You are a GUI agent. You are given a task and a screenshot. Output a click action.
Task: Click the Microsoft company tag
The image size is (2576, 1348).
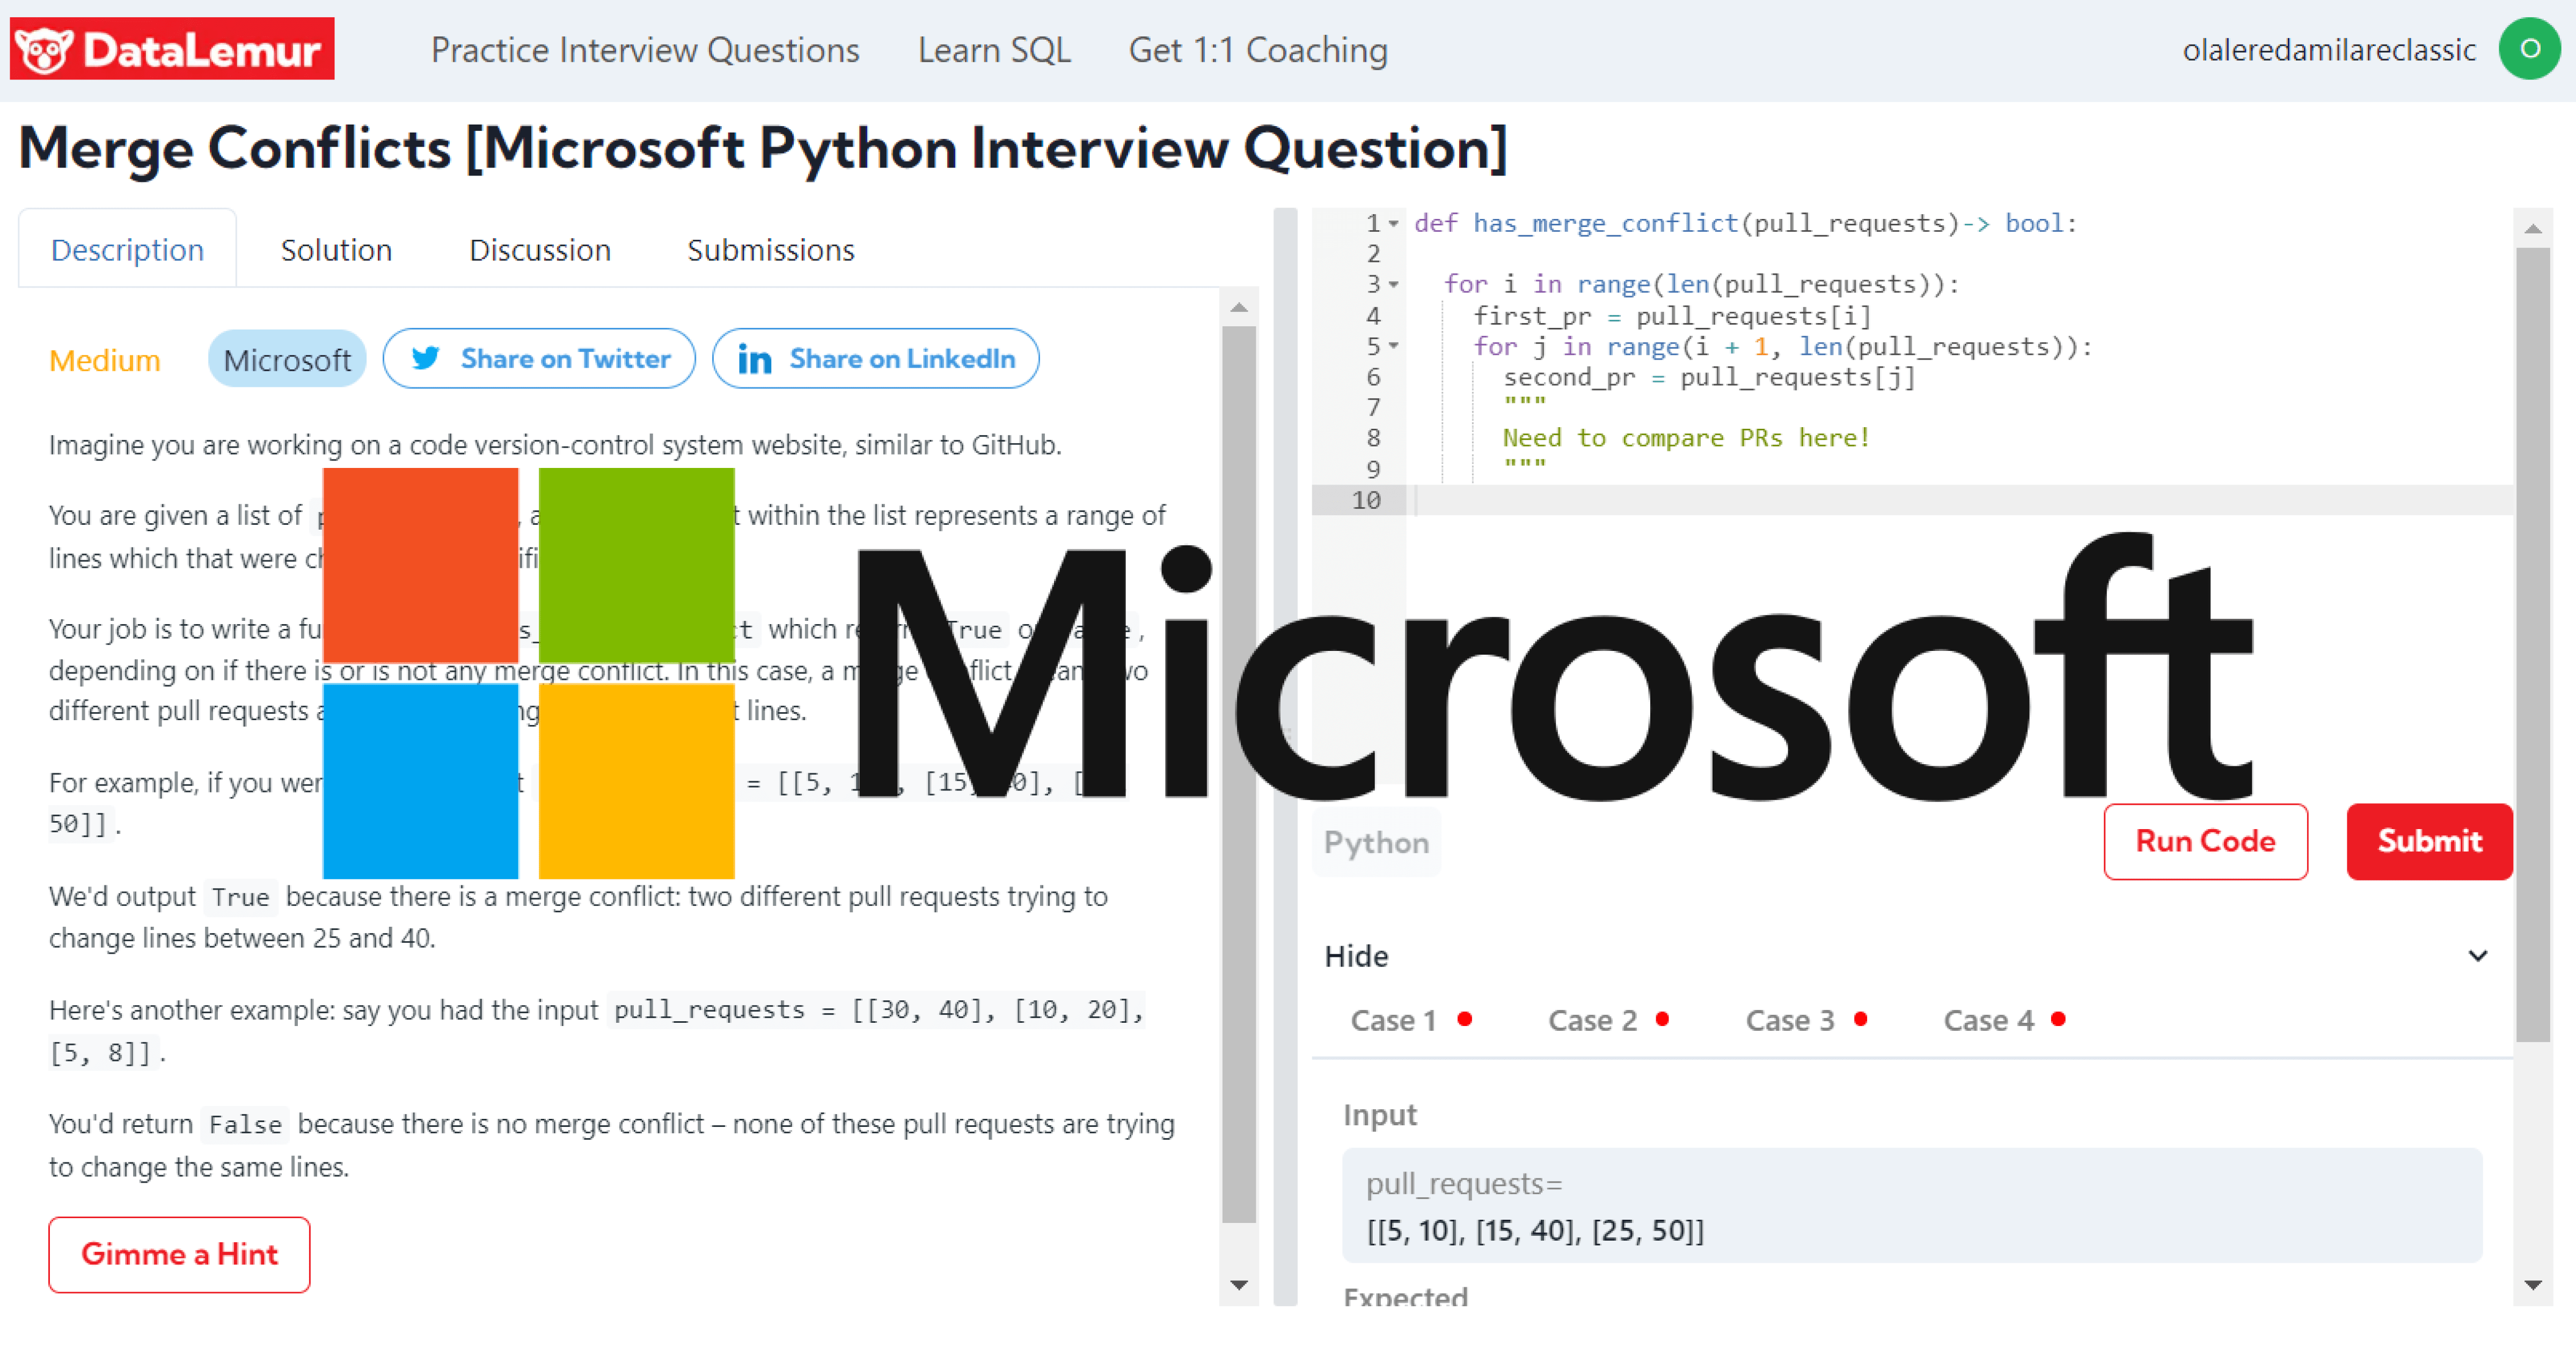287,359
